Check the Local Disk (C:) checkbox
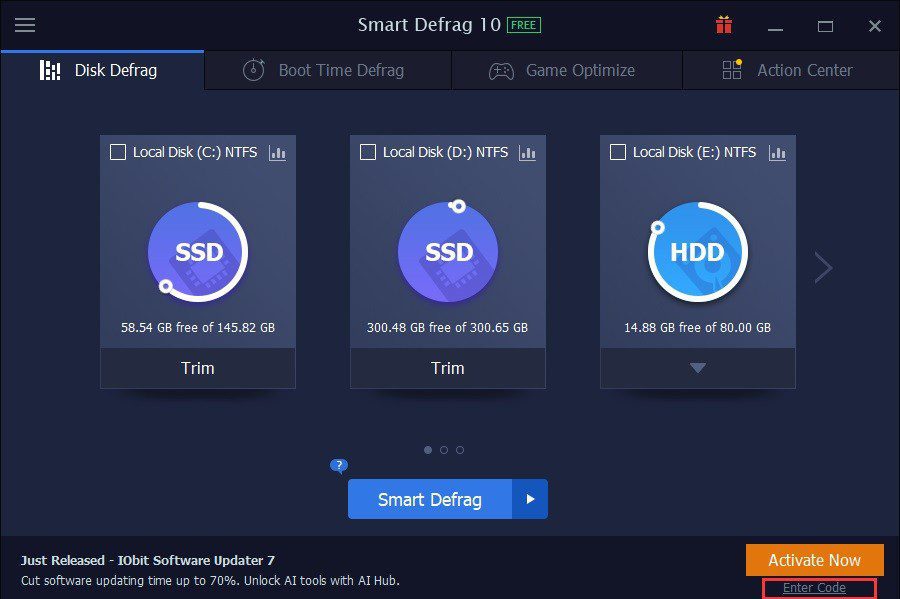 pyautogui.click(x=118, y=152)
